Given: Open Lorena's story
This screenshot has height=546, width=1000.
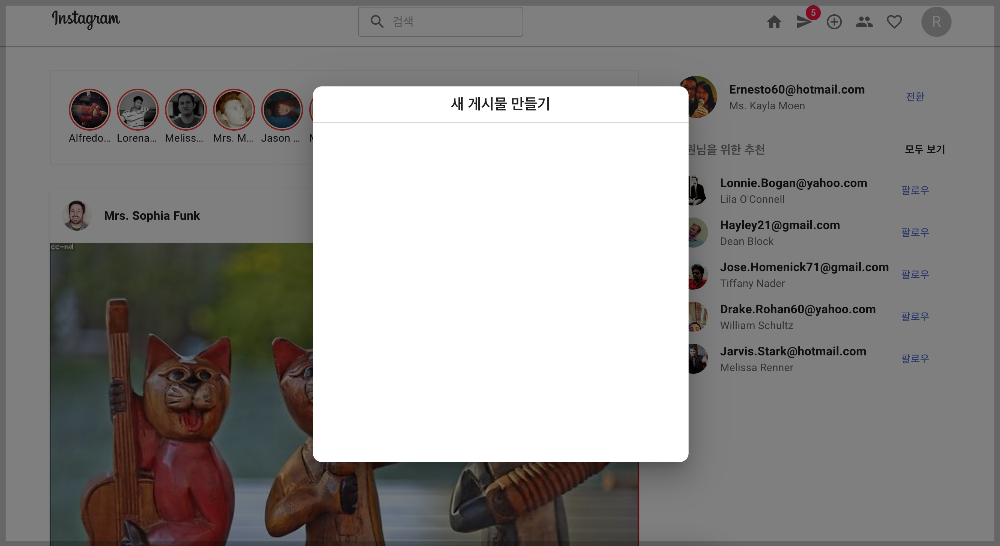Looking at the screenshot, I should [x=137, y=110].
